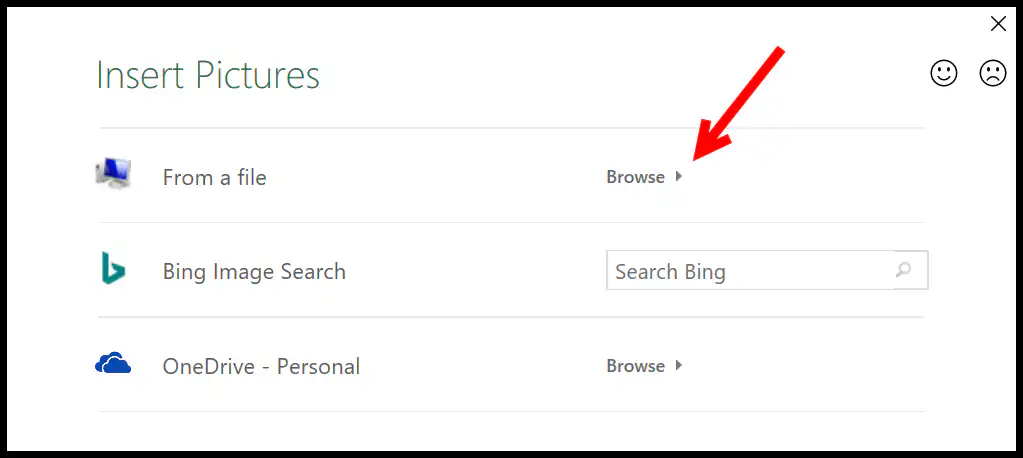This screenshot has width=1023, height=458.
Task: Click the computer icon beside From a file
Action: click(x=113, y=174)
